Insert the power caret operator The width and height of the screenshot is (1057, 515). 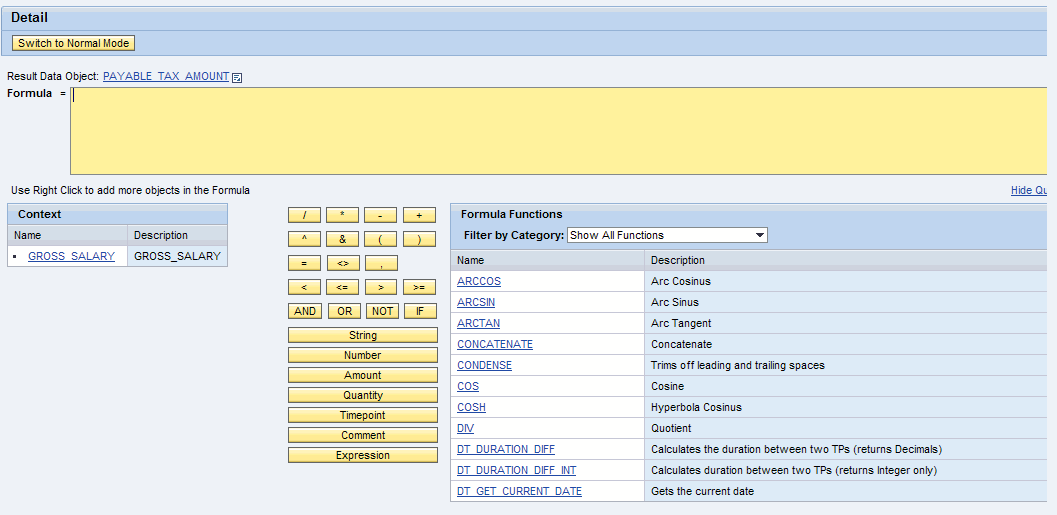(x=304, y=239)
